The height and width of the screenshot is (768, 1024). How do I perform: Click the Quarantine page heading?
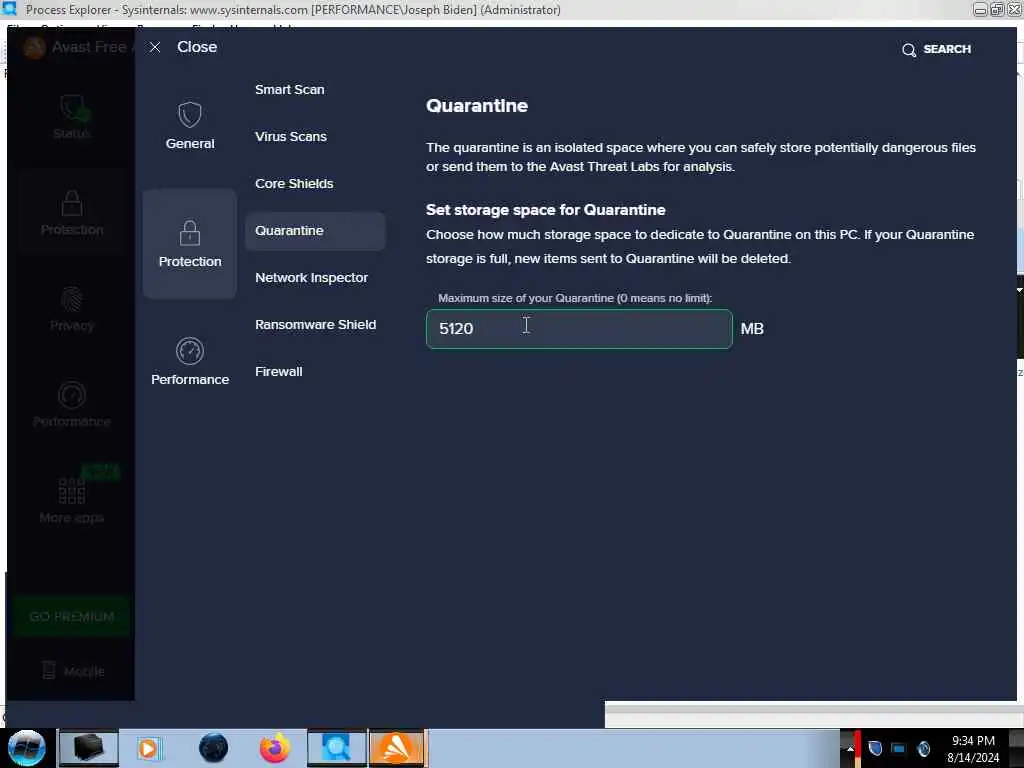click(x=477, y=106)
